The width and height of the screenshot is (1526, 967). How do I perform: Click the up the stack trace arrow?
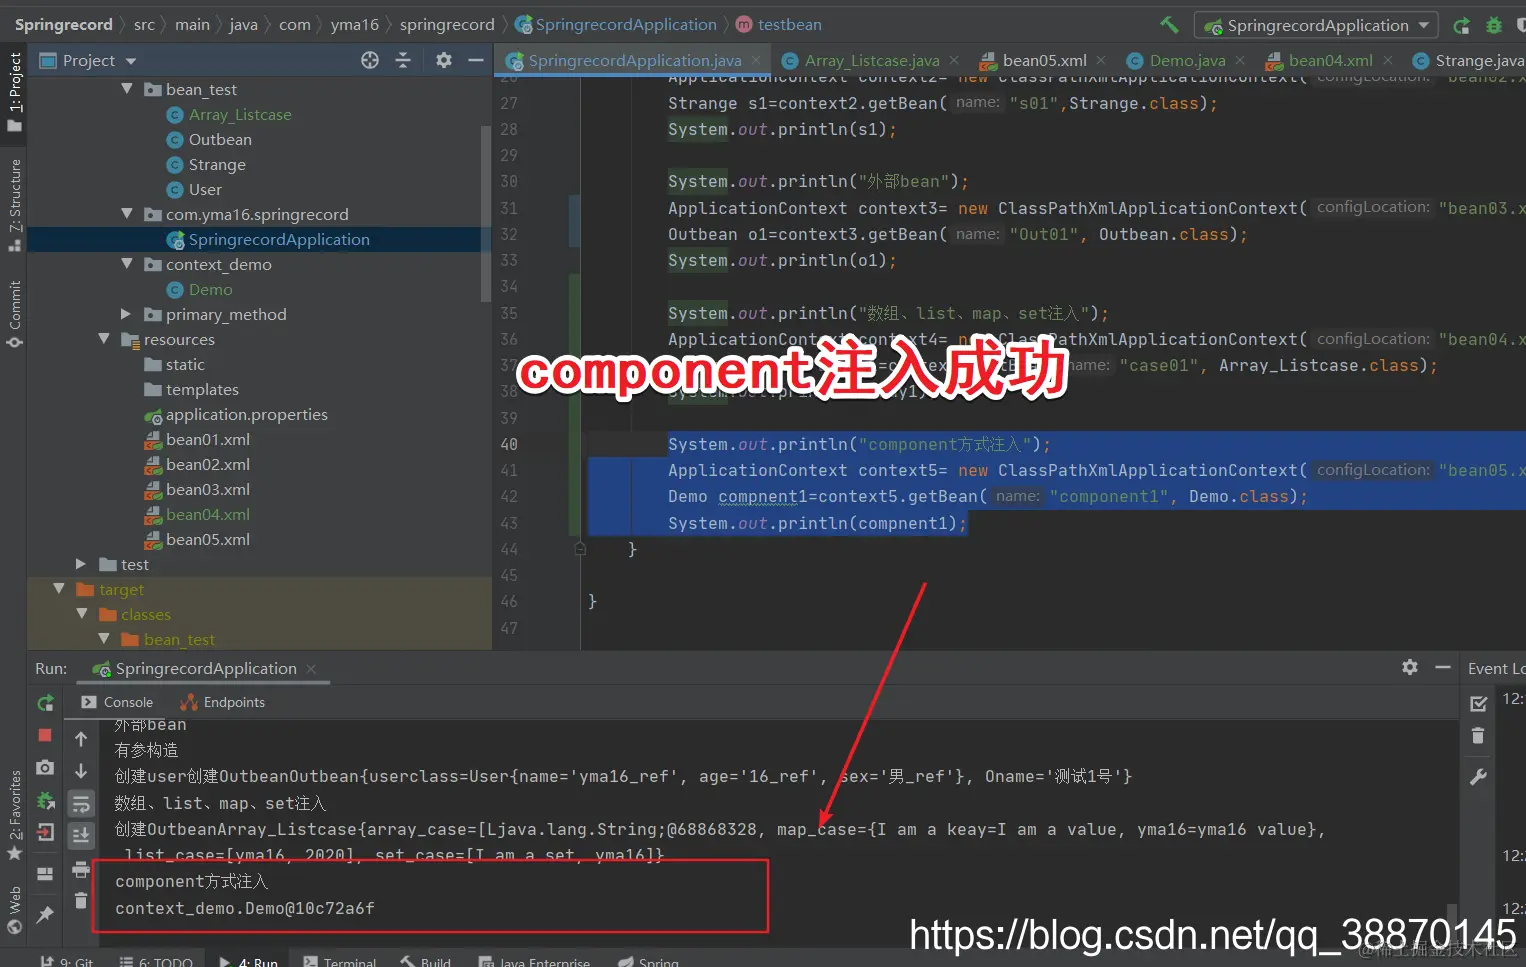click(x=81, y=739)
